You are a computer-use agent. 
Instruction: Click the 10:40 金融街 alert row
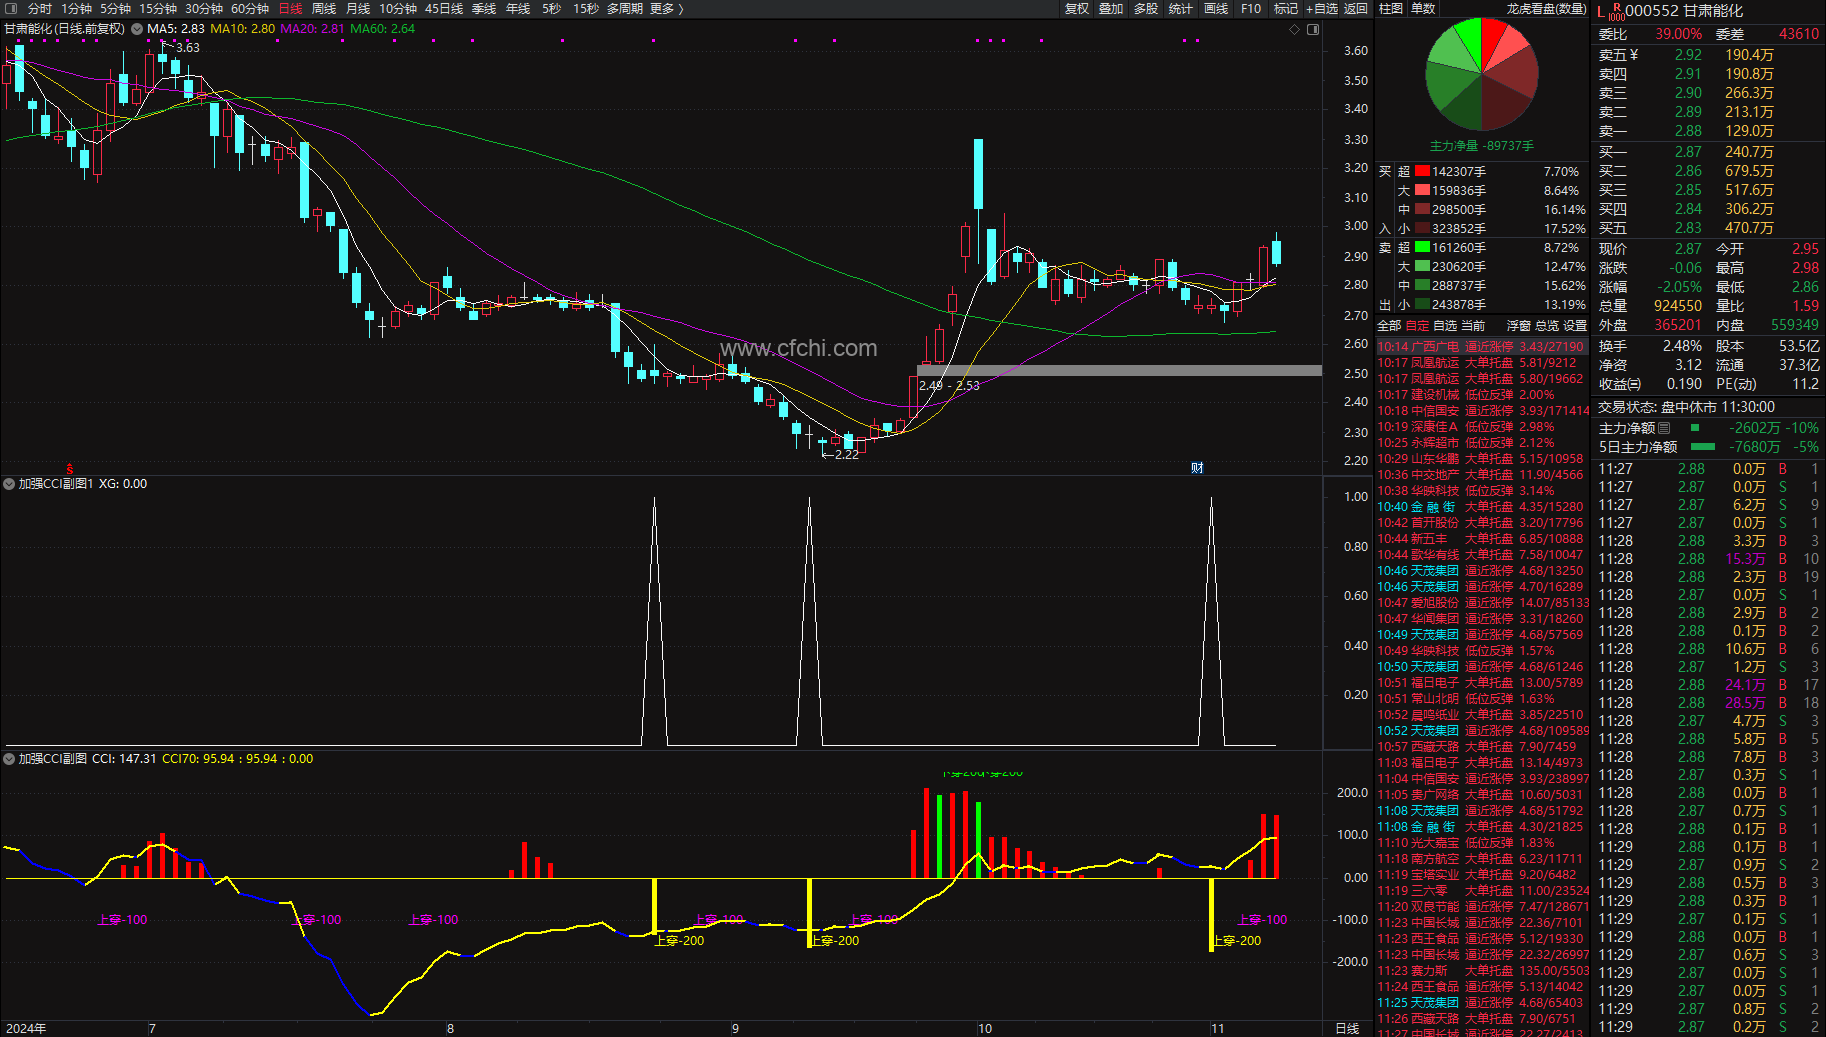tap(1482, 507)
